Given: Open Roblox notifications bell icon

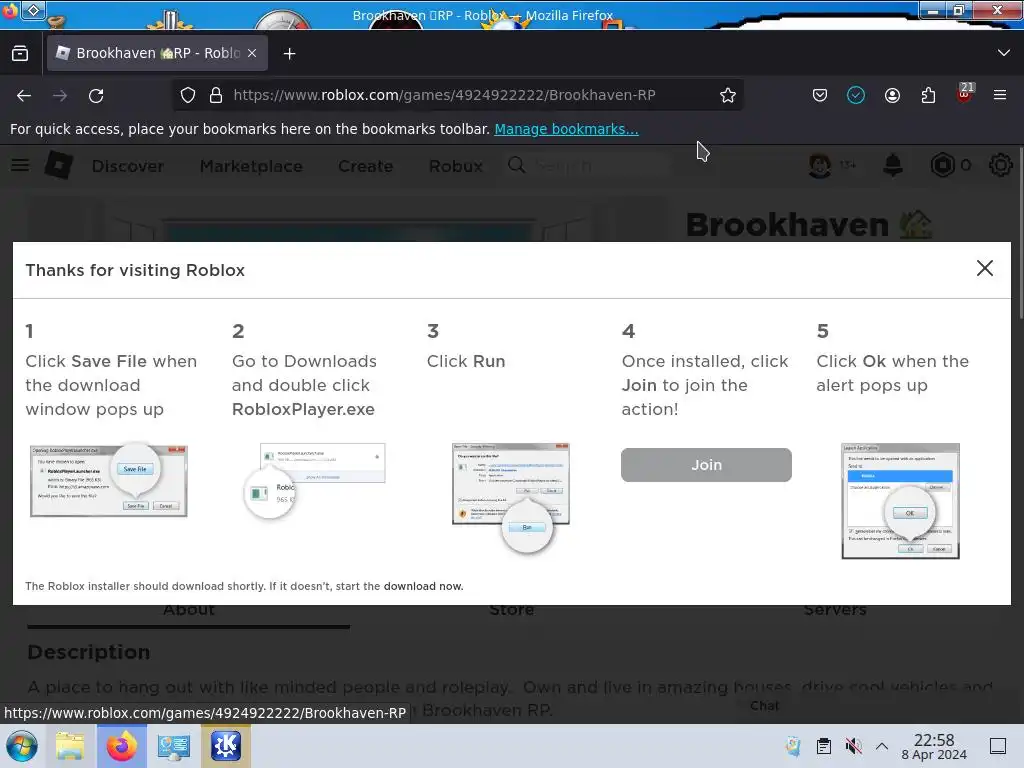Looking at the screenshot, I should 893,166.
